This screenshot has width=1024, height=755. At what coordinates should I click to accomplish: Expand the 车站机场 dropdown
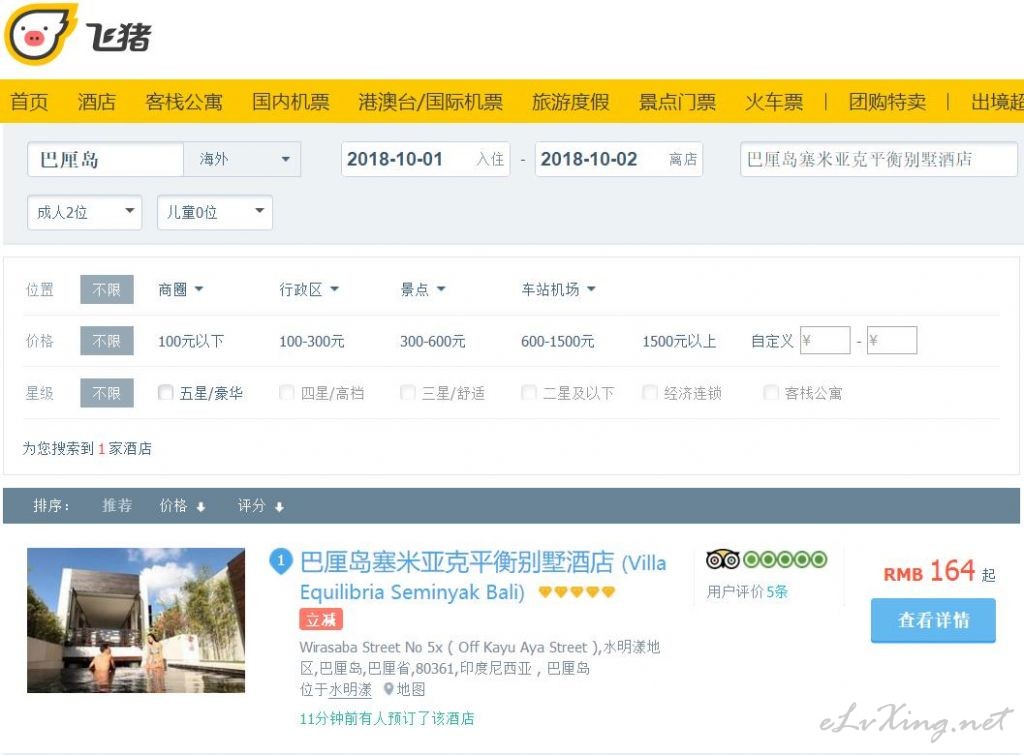point(558,289)
